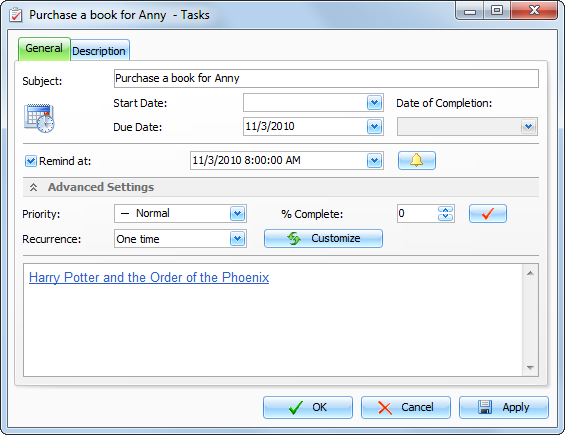
Task: Open the Harry Potter book link
Action: coord(149,278)
